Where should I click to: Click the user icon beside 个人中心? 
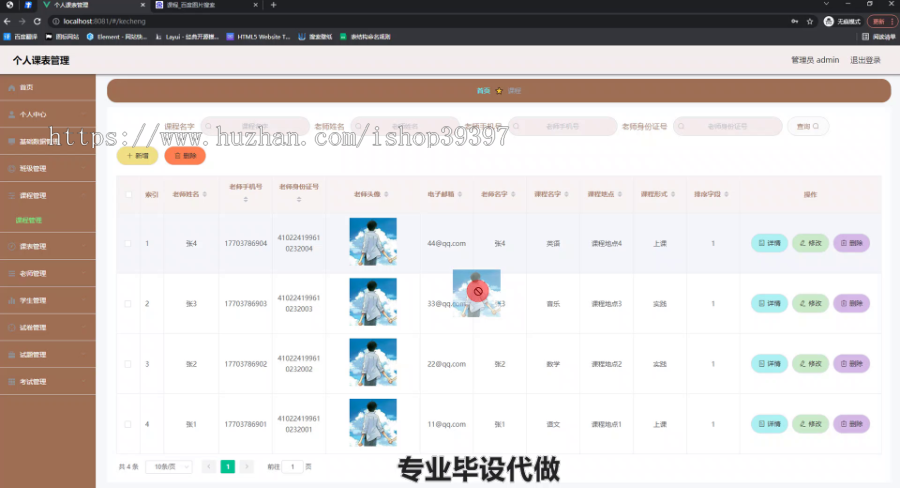coord(11,114)
